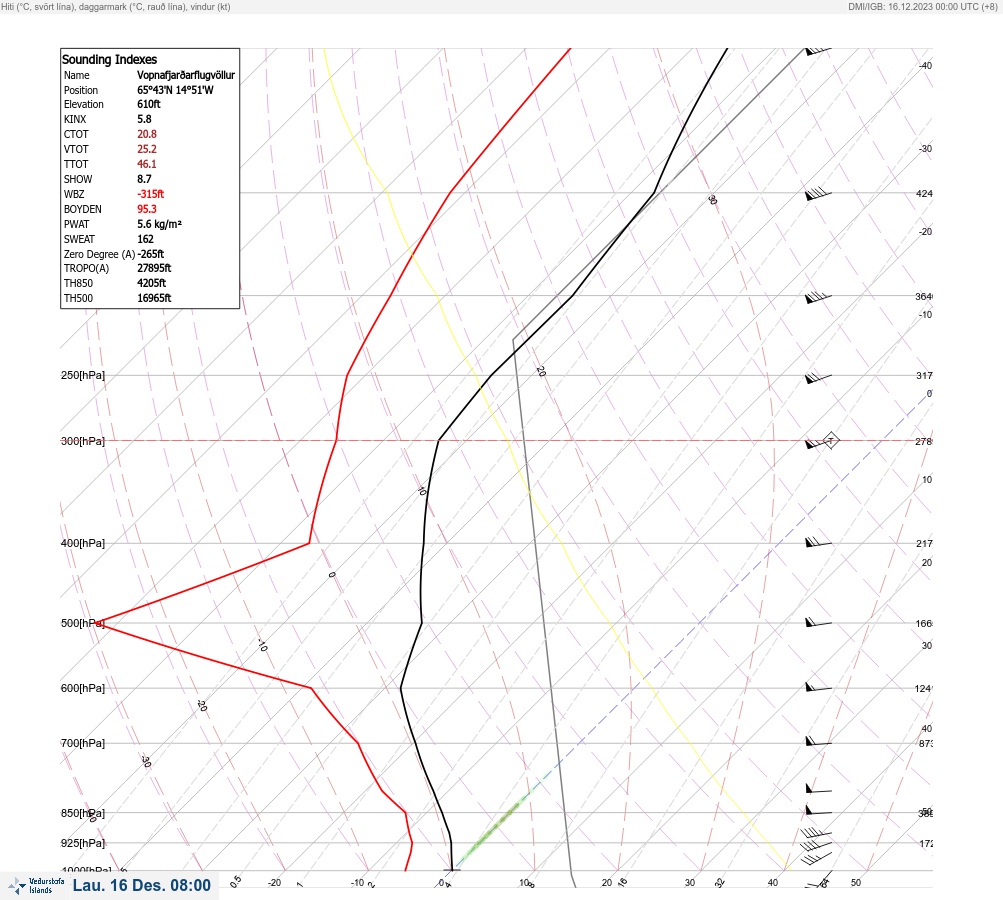Click the 'KINX' index label

[75, 119]
